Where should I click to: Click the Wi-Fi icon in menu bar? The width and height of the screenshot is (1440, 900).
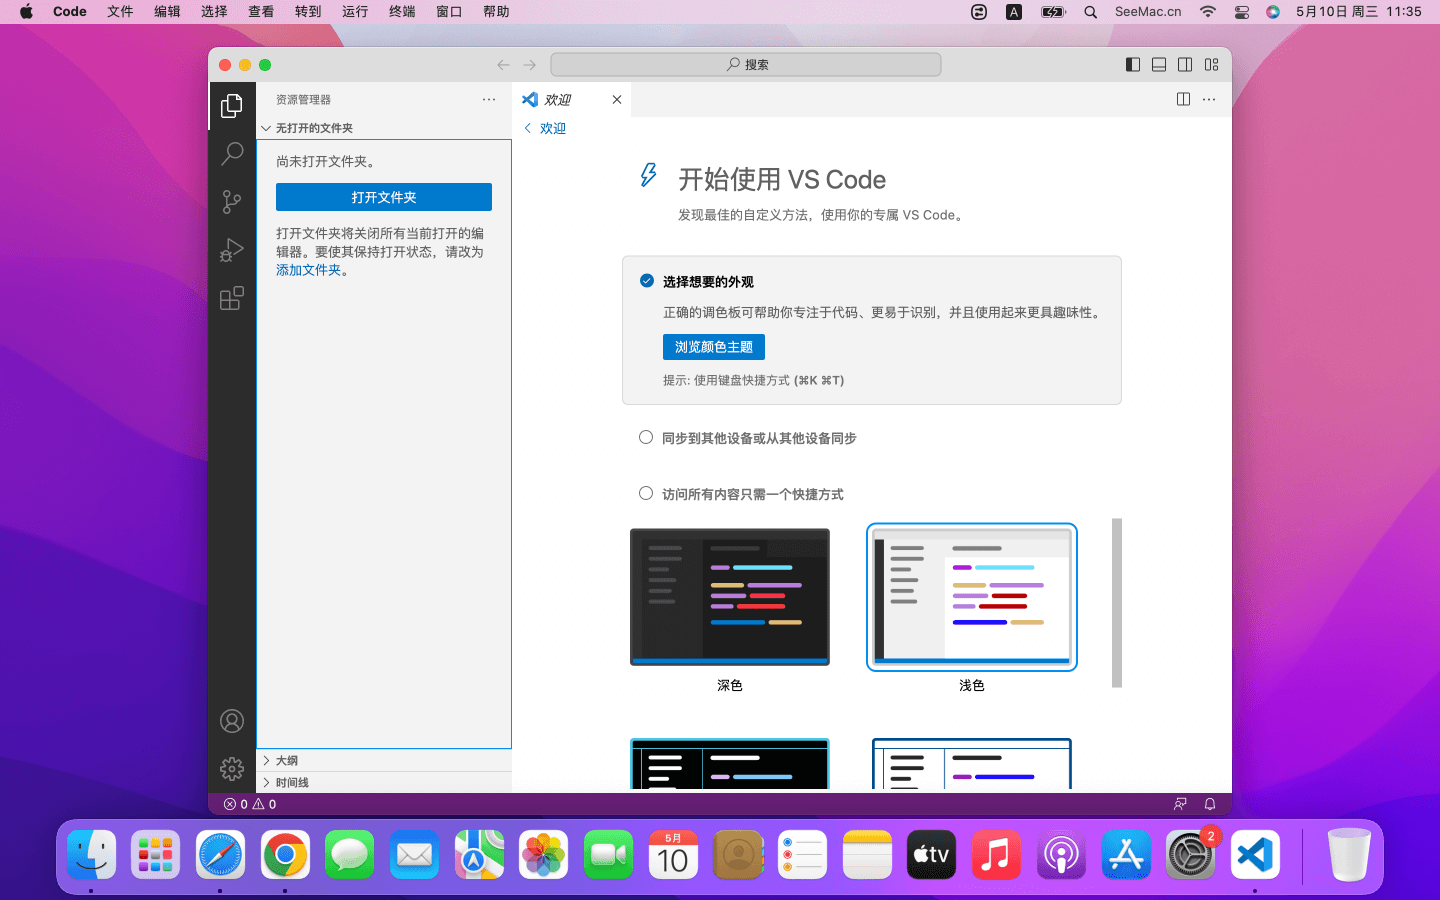tap(1208, 12)
